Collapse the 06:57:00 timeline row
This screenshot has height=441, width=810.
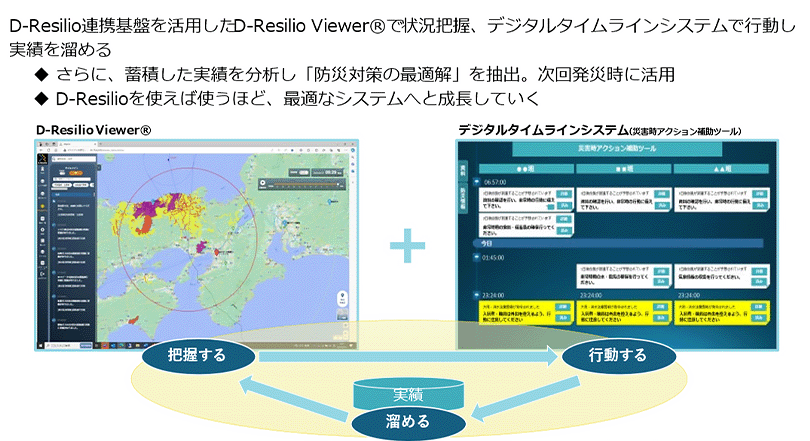click(477, 182)
